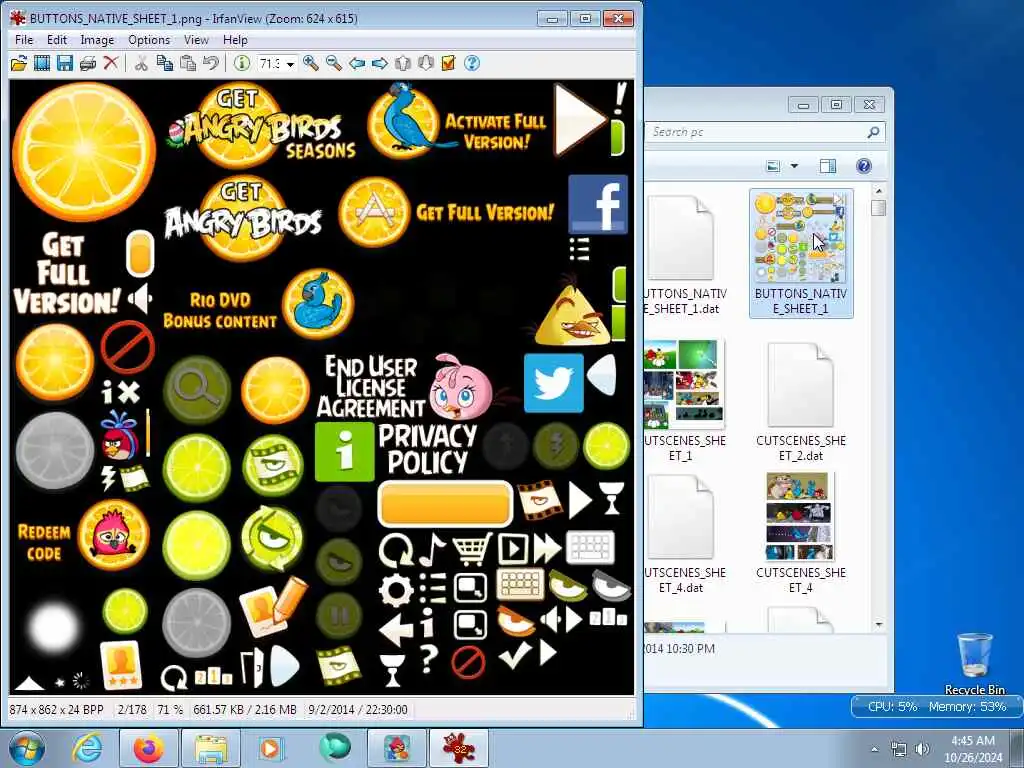Show hidden tray icons arrow
This screenshot has width=1024, height=768.
point(874,749)
